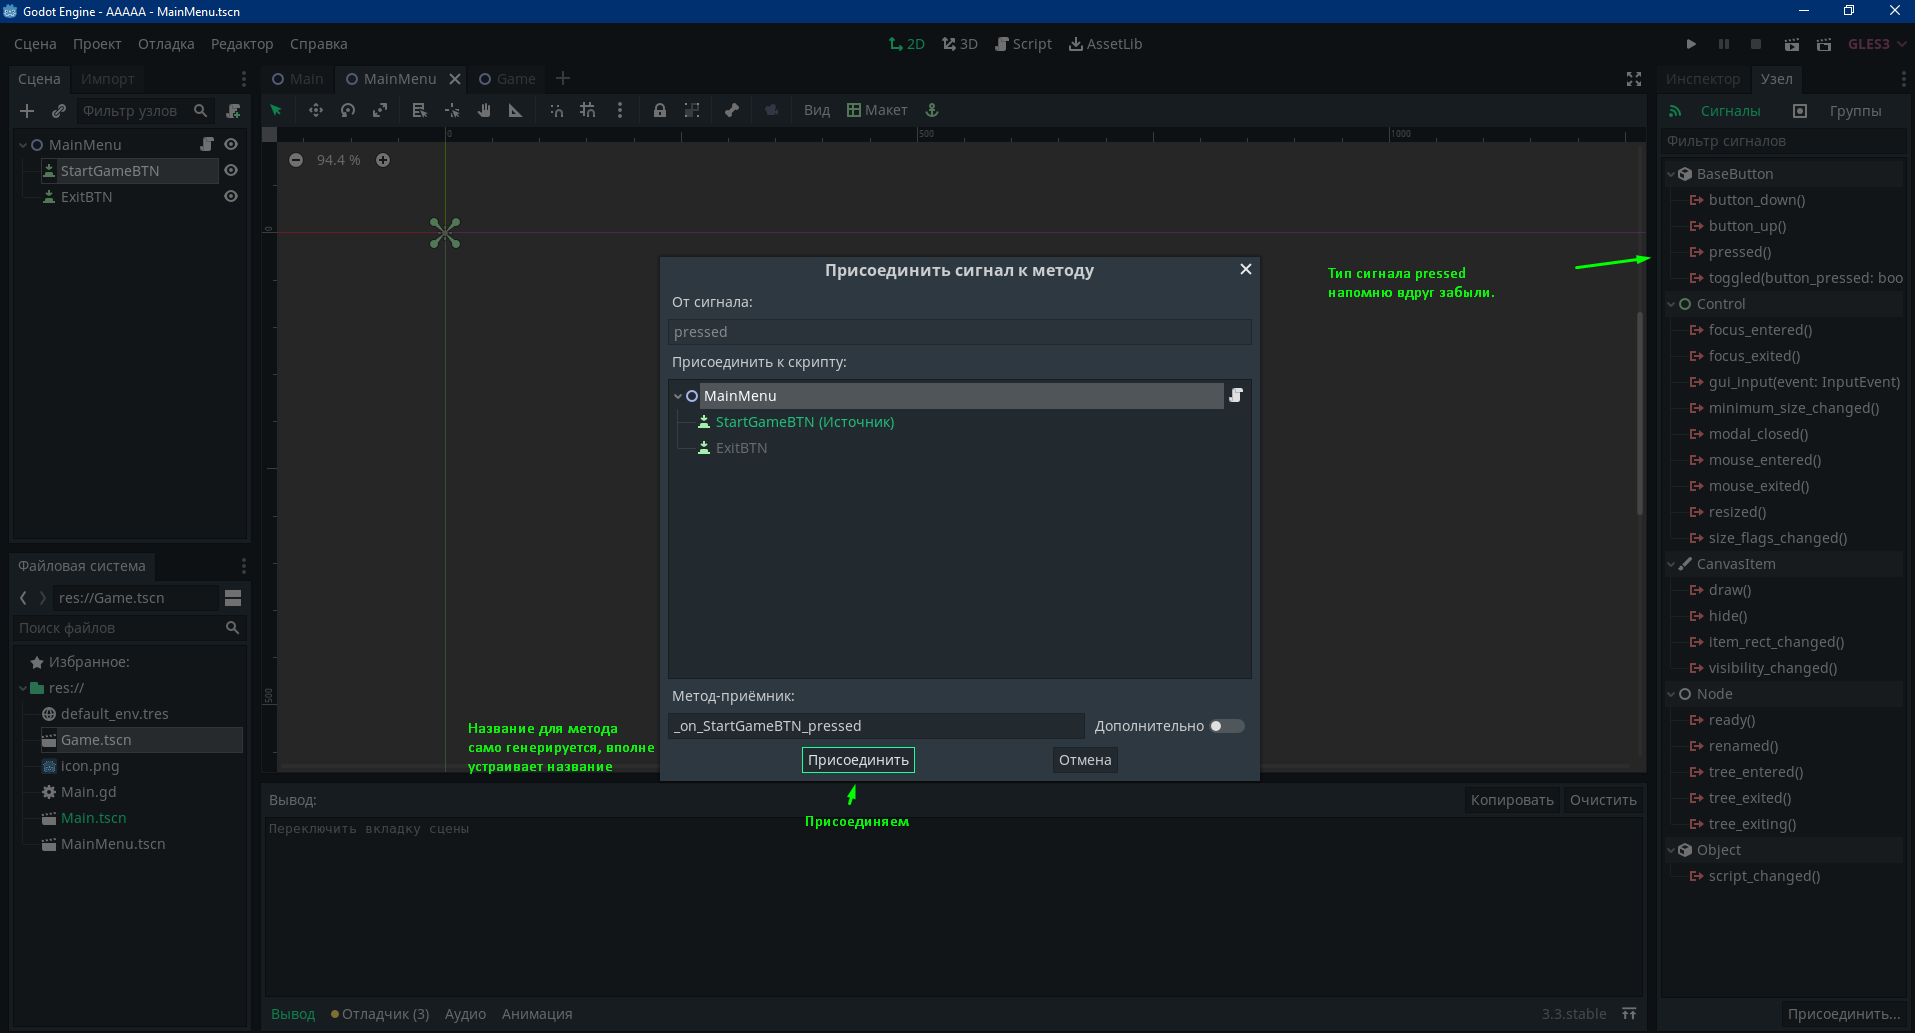1915x1033 pixels.
Task: Click Копировать in the output panel
Action: pos(1512,800)
